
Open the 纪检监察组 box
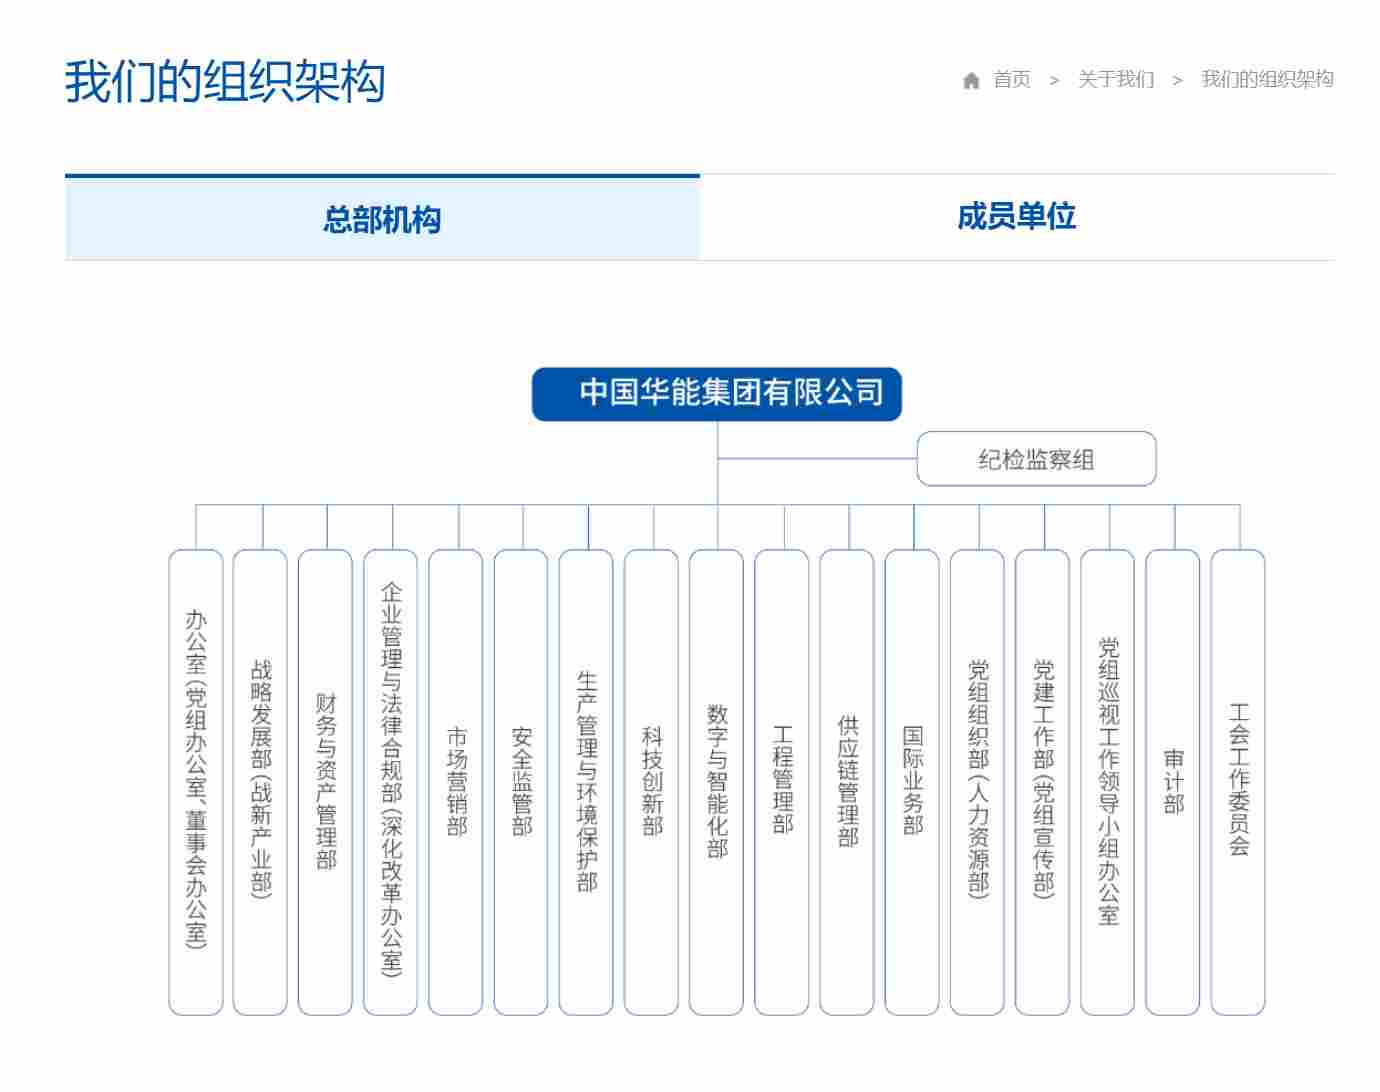coord(1036,459)
